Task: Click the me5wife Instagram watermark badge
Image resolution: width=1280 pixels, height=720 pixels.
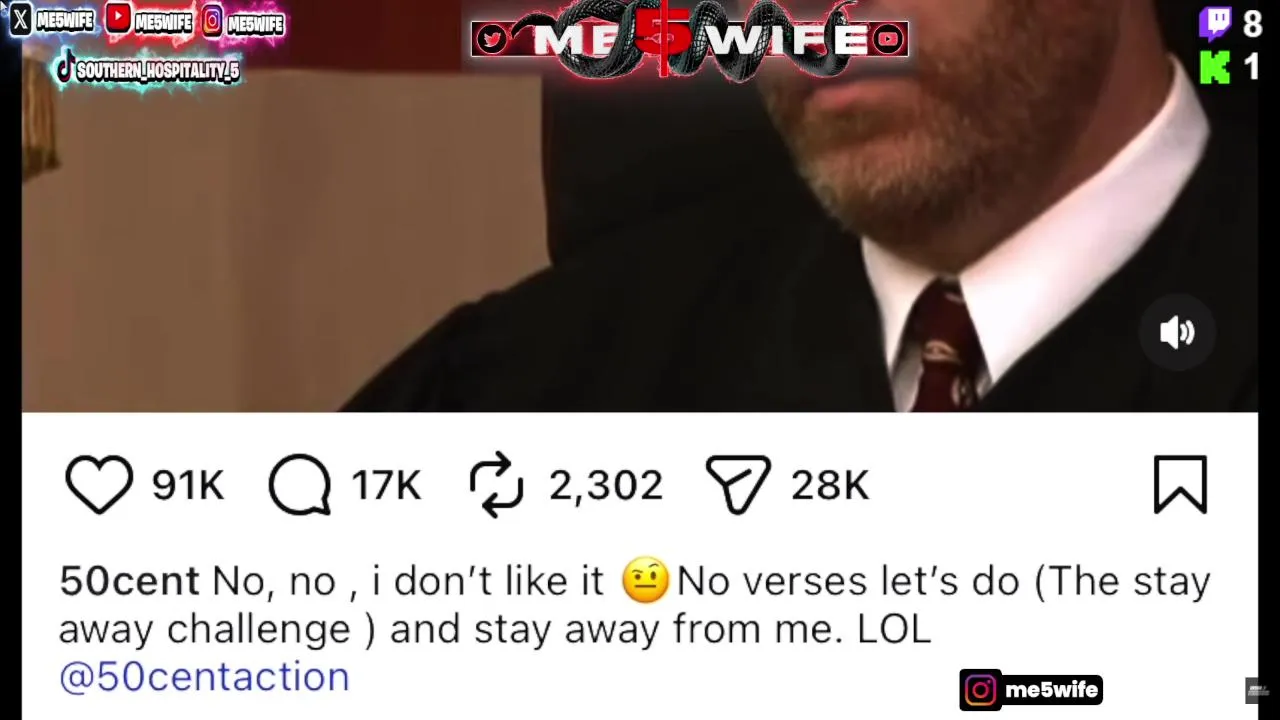Action: pyautogui.click(x=1031, y=690)
